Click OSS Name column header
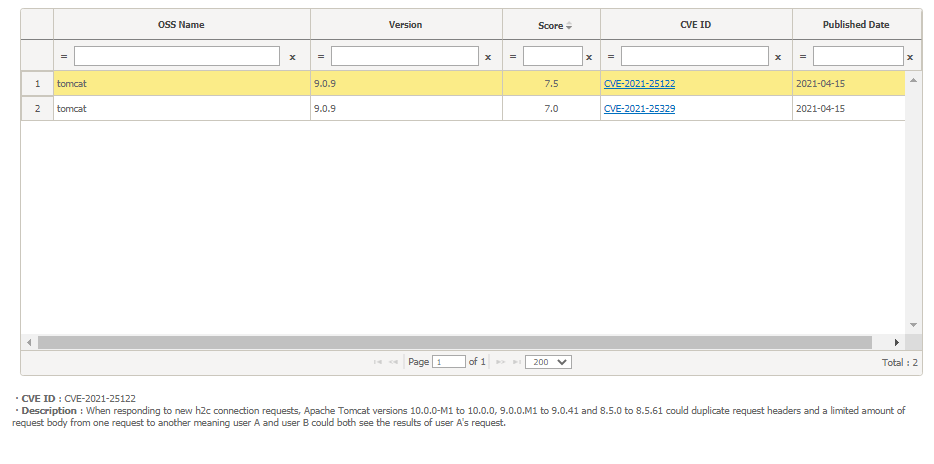The height and width of the screenshot is (464, 934). 181,25
